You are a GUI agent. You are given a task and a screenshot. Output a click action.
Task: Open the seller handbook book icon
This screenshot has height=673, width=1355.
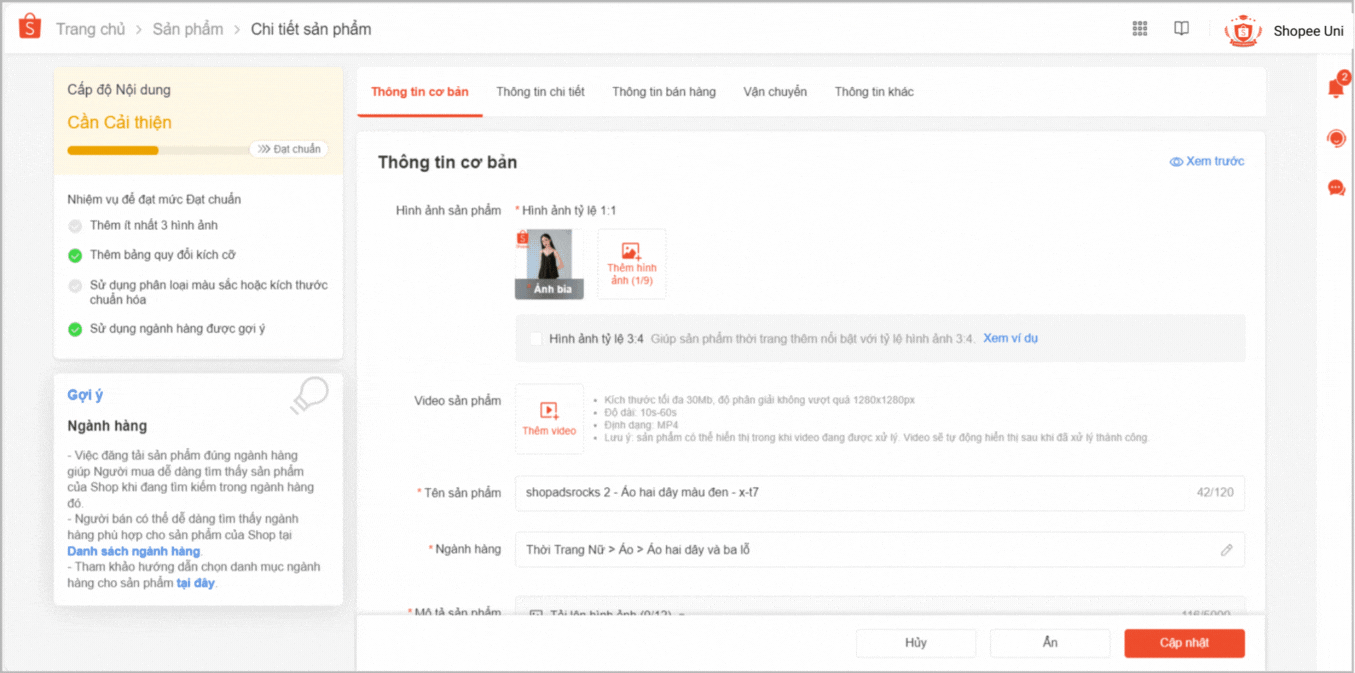[x=1181, y=29]
